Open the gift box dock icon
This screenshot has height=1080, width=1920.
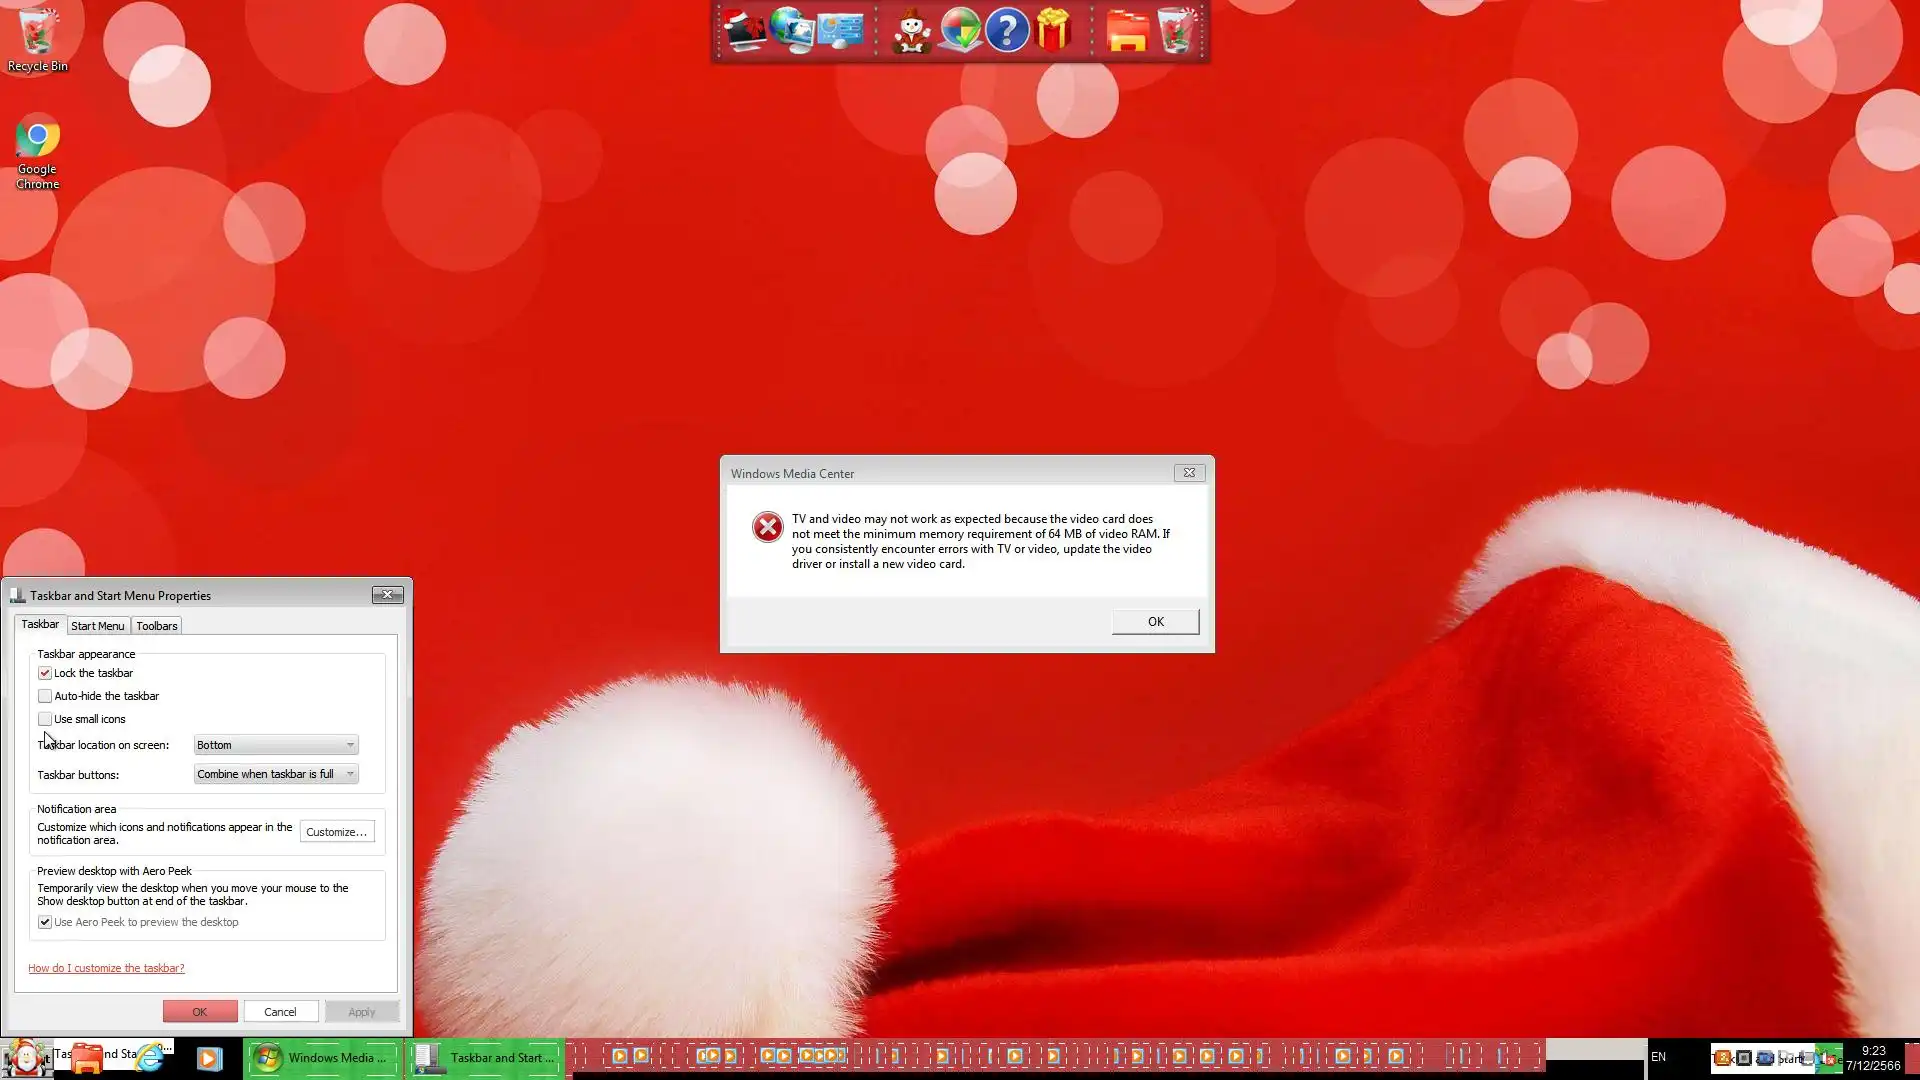(x=1054, y=31)
